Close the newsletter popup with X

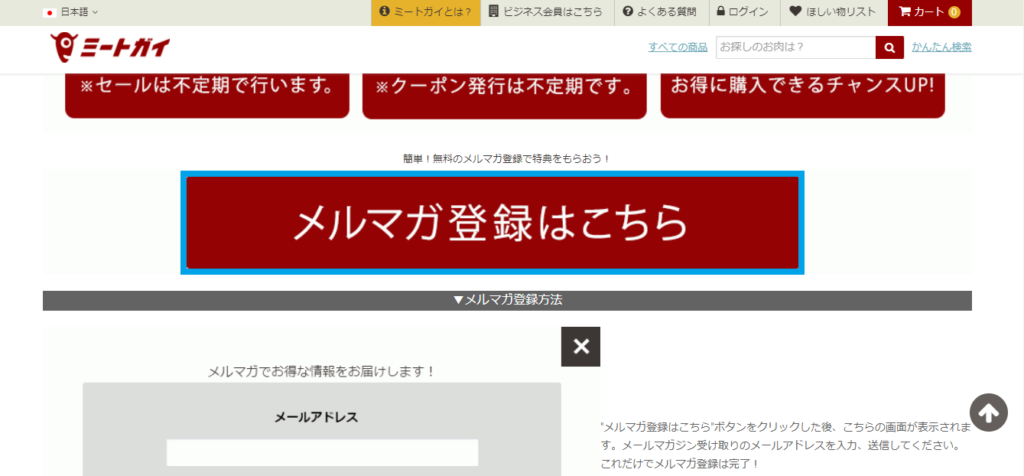tap(581, 347)
